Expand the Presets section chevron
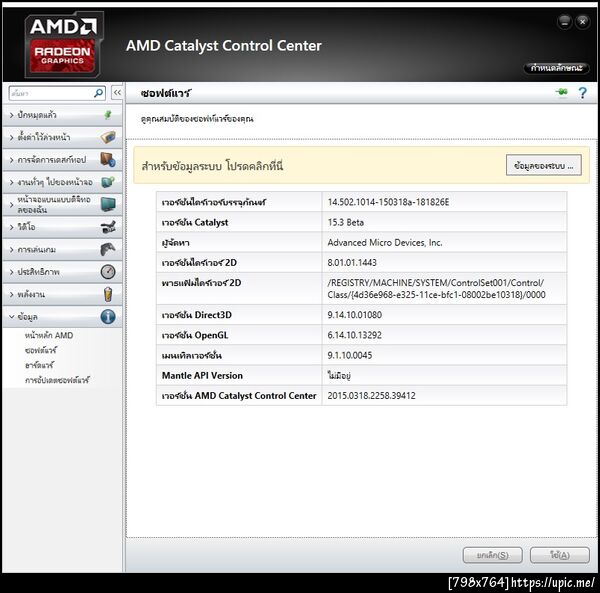Viewport: 600px width, 593px height. 11,137
